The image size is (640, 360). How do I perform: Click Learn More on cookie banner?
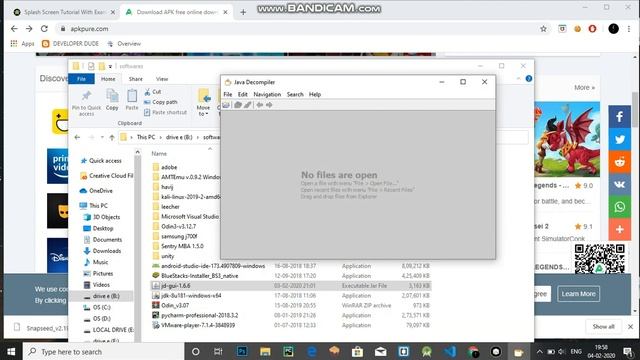point(578,294)
